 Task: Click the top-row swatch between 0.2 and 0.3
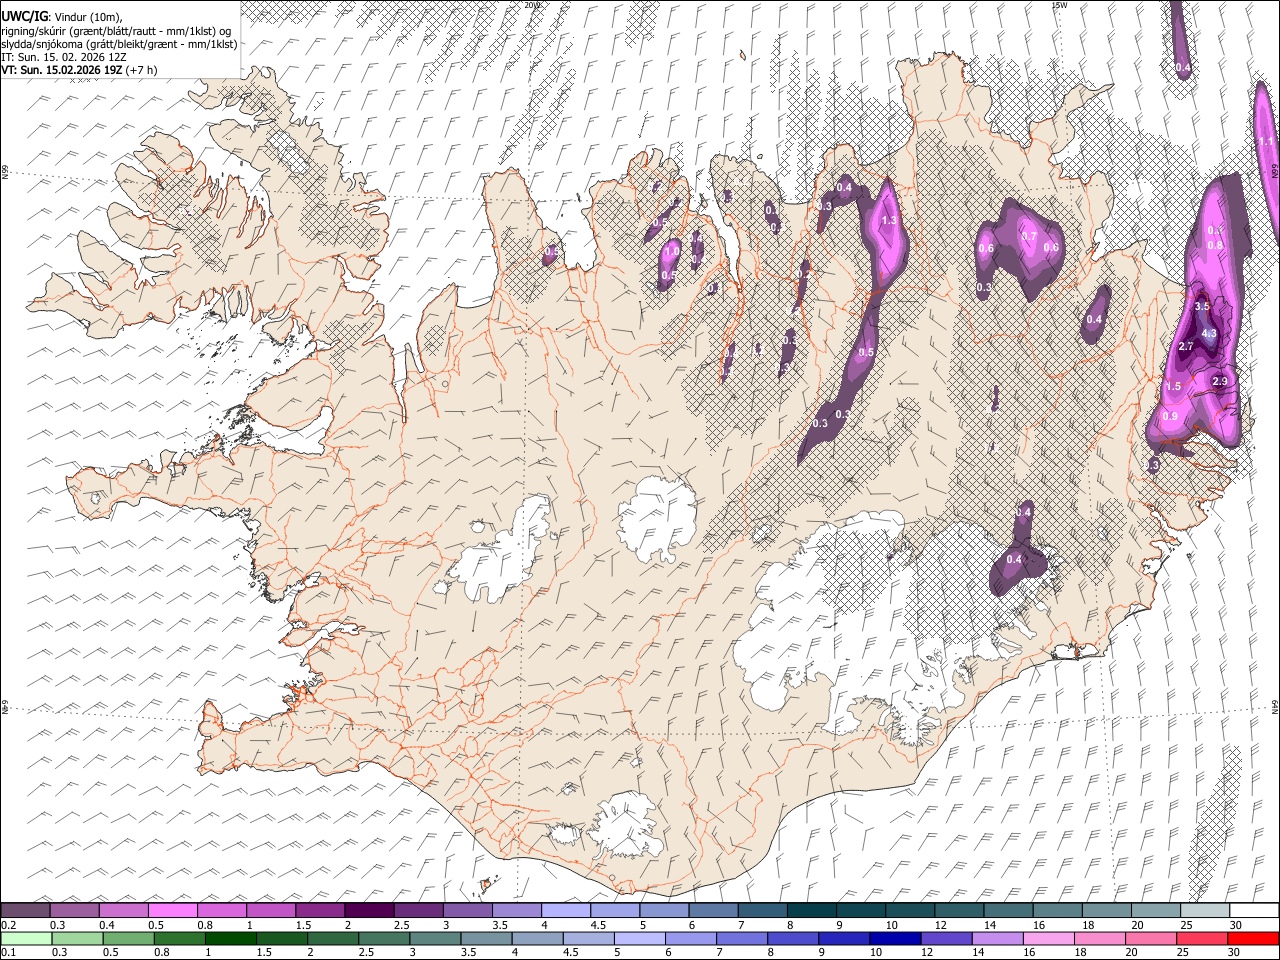click(x=25, y=911)
